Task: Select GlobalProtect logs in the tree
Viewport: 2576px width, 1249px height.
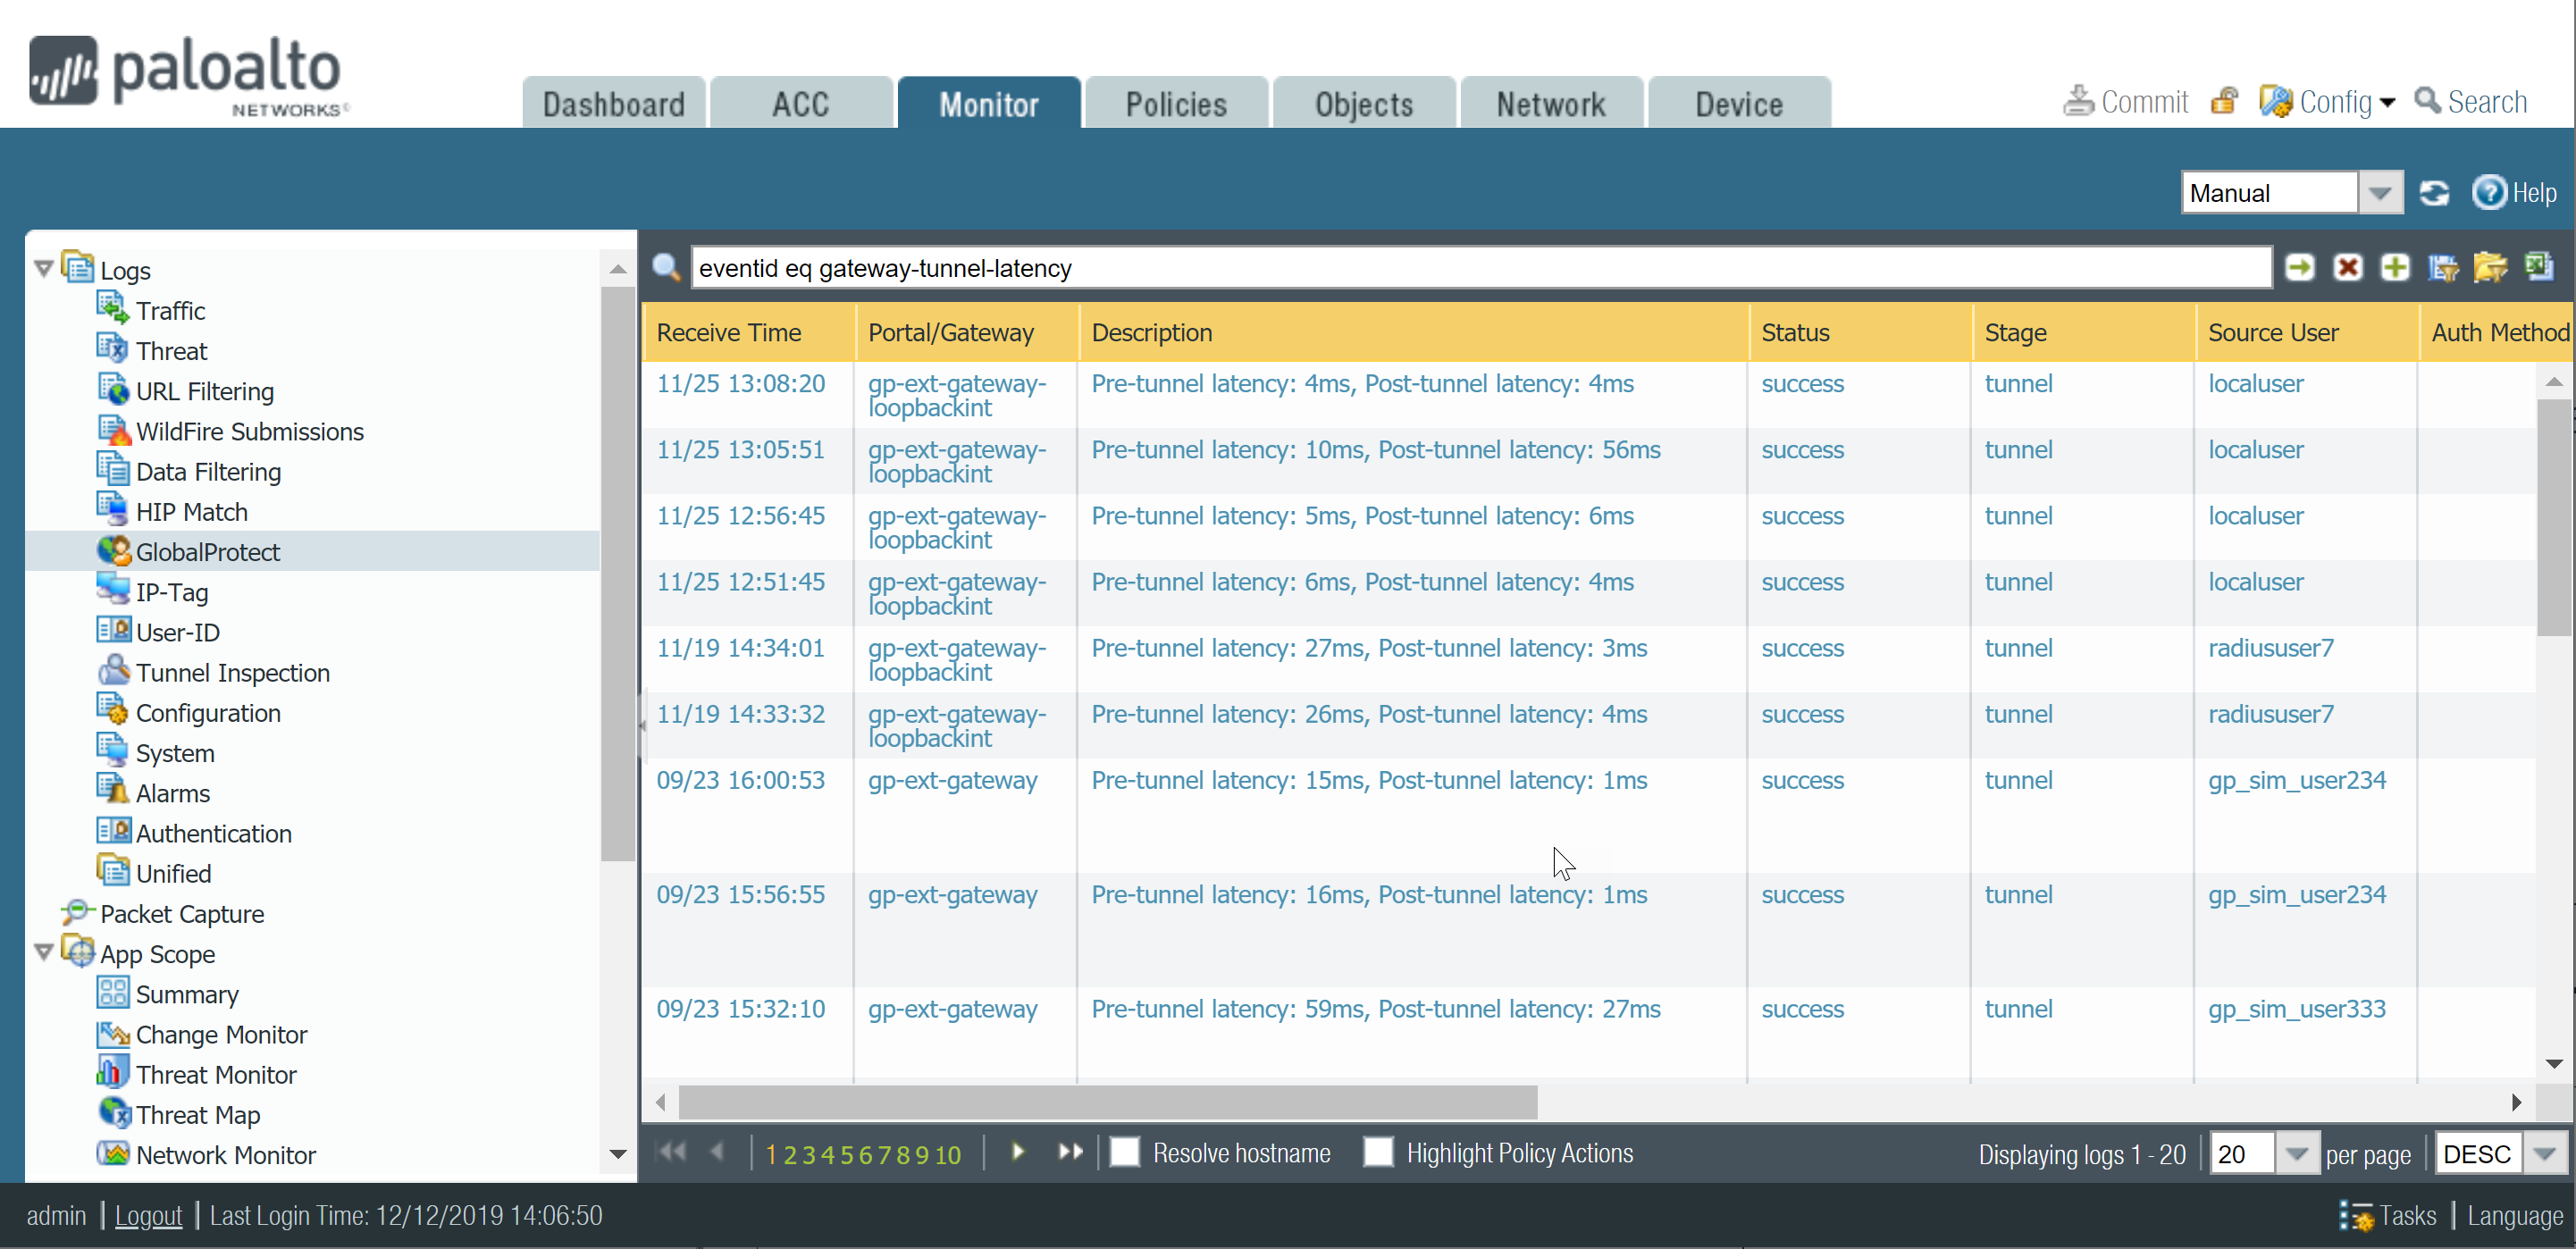Action: 208,551
